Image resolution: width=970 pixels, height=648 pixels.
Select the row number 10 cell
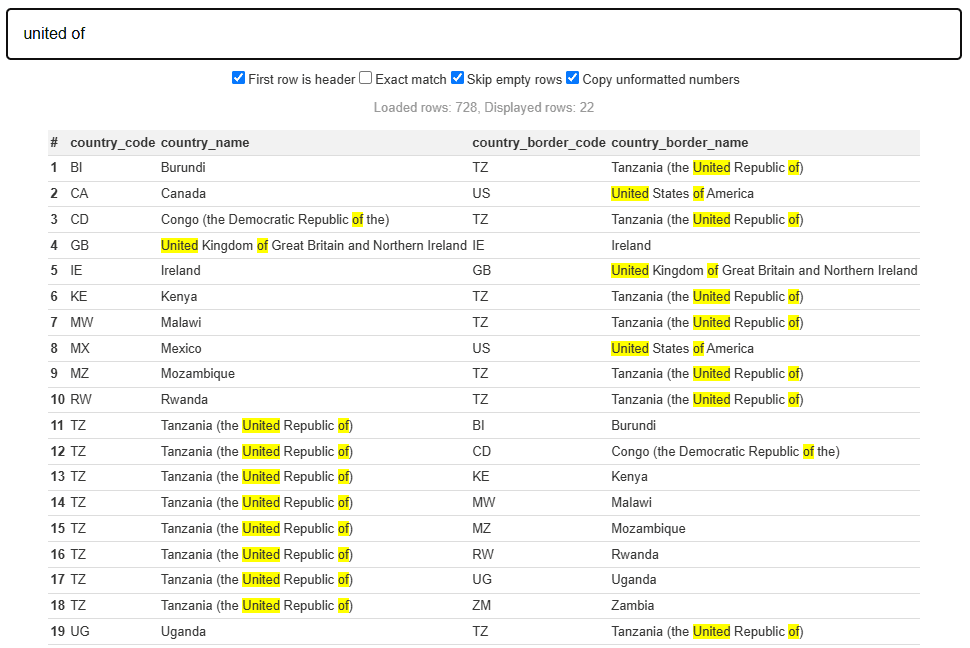coord(58,400)
